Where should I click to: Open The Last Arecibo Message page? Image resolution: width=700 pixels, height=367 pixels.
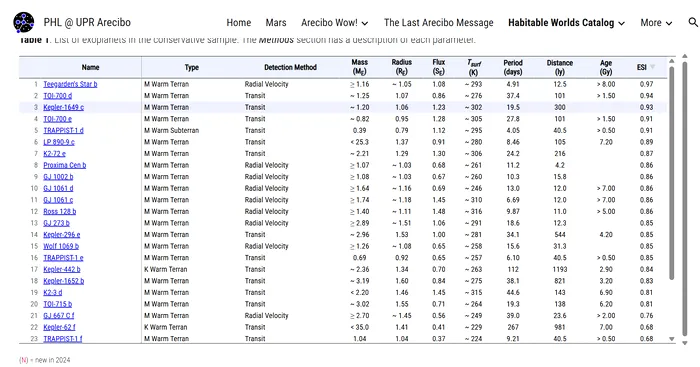(x=438, y=23)
